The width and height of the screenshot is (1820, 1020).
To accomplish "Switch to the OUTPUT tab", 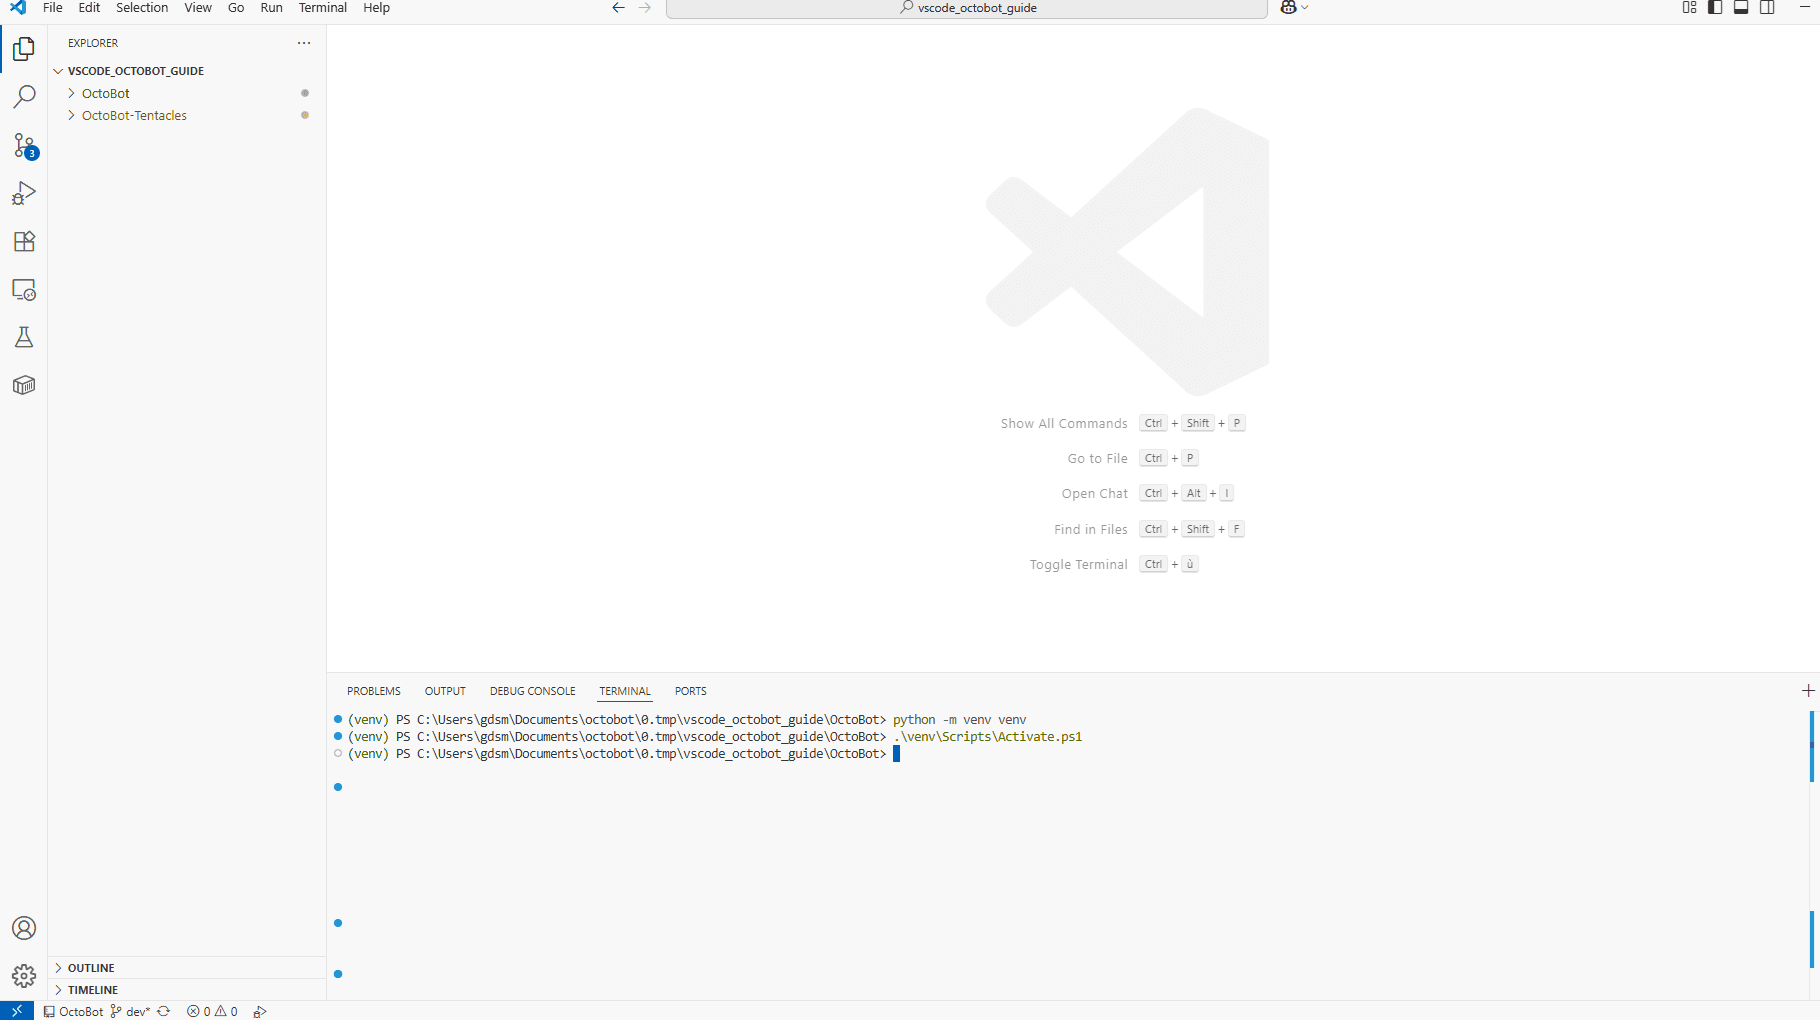I will point(445,691).
